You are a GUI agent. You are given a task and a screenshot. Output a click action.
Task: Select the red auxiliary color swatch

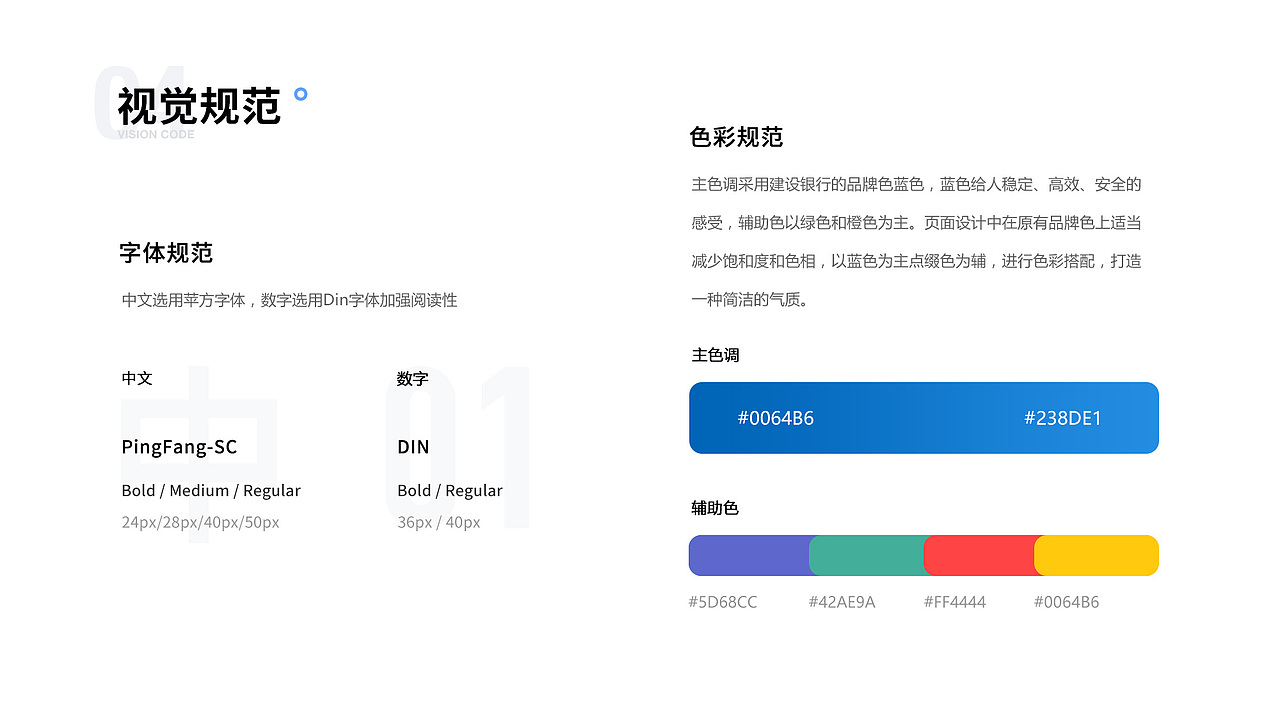tap(981, 555)
